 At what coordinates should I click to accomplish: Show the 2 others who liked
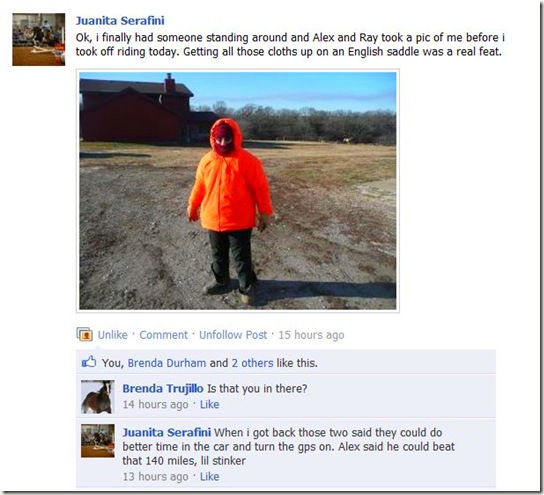tap(253, 363)
